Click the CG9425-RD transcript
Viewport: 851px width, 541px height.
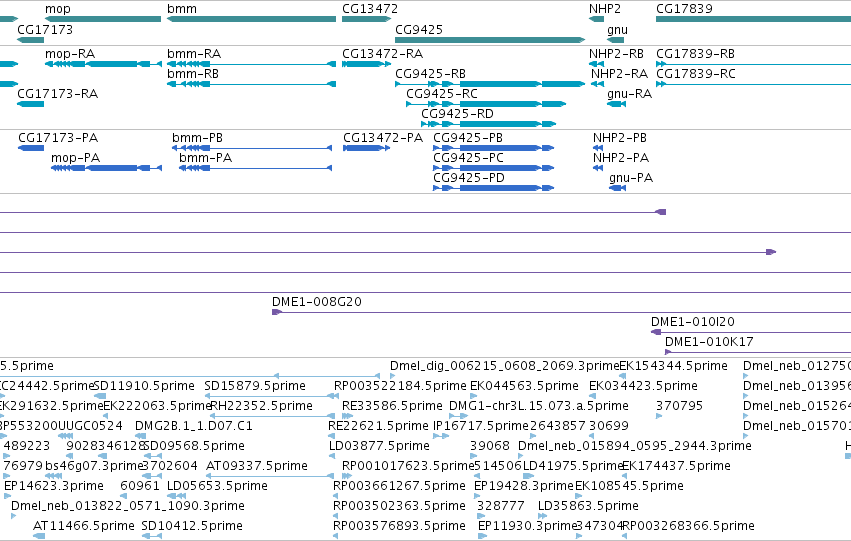tap(488, 124)
